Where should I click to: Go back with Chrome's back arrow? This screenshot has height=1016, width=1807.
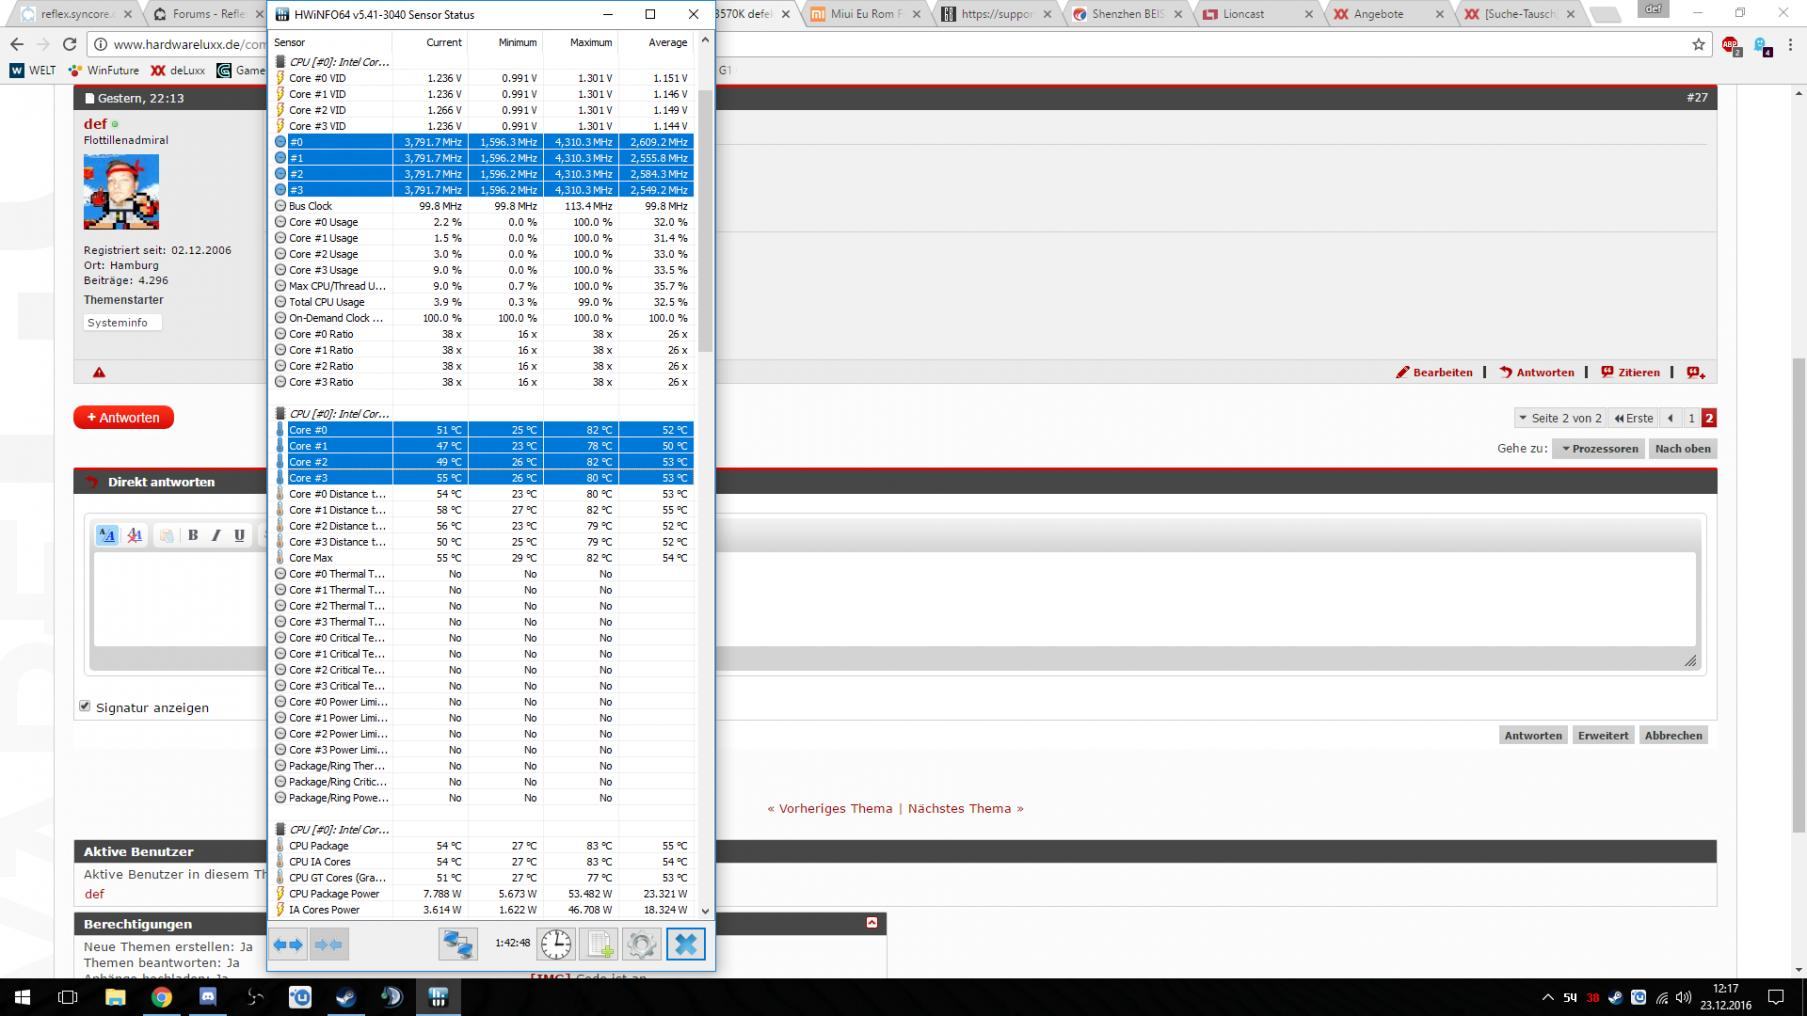pos(17,44)
